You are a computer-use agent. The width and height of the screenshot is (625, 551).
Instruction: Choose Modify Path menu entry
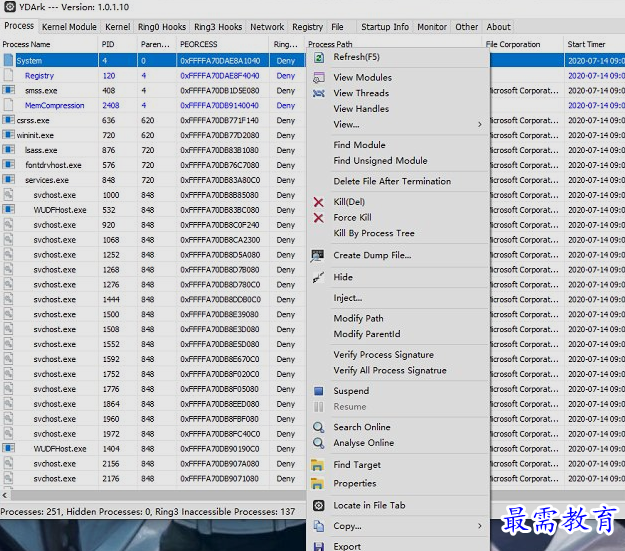click(358, 318)
